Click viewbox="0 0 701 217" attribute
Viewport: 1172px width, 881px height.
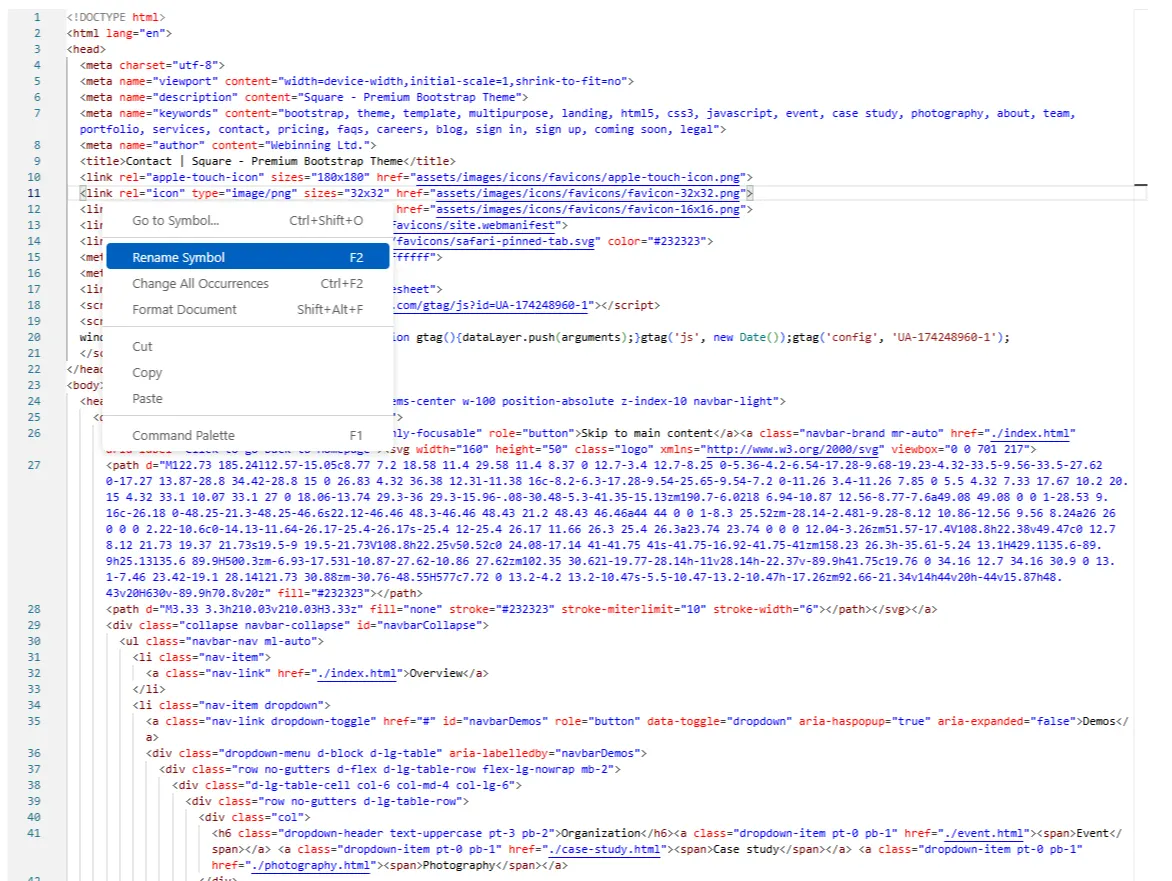960,449
